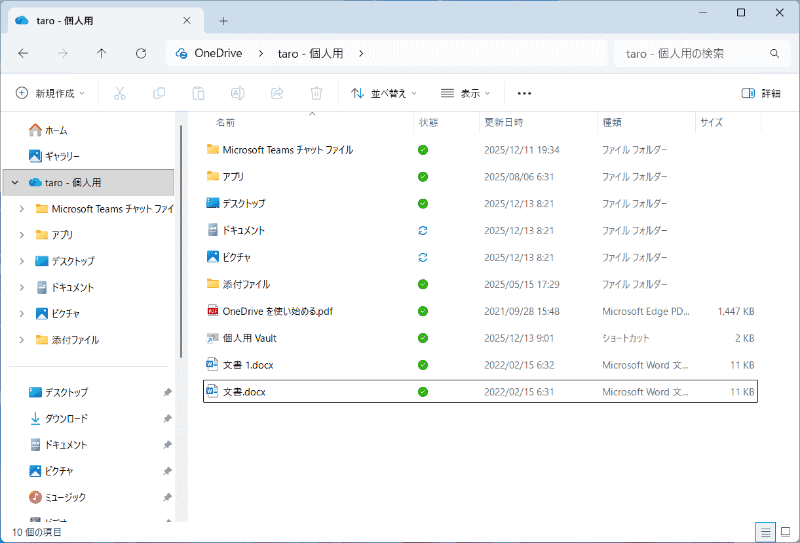Click the OneDrive cloud icon in address bar
Viewport: 800px width, 543px height.
181,54
